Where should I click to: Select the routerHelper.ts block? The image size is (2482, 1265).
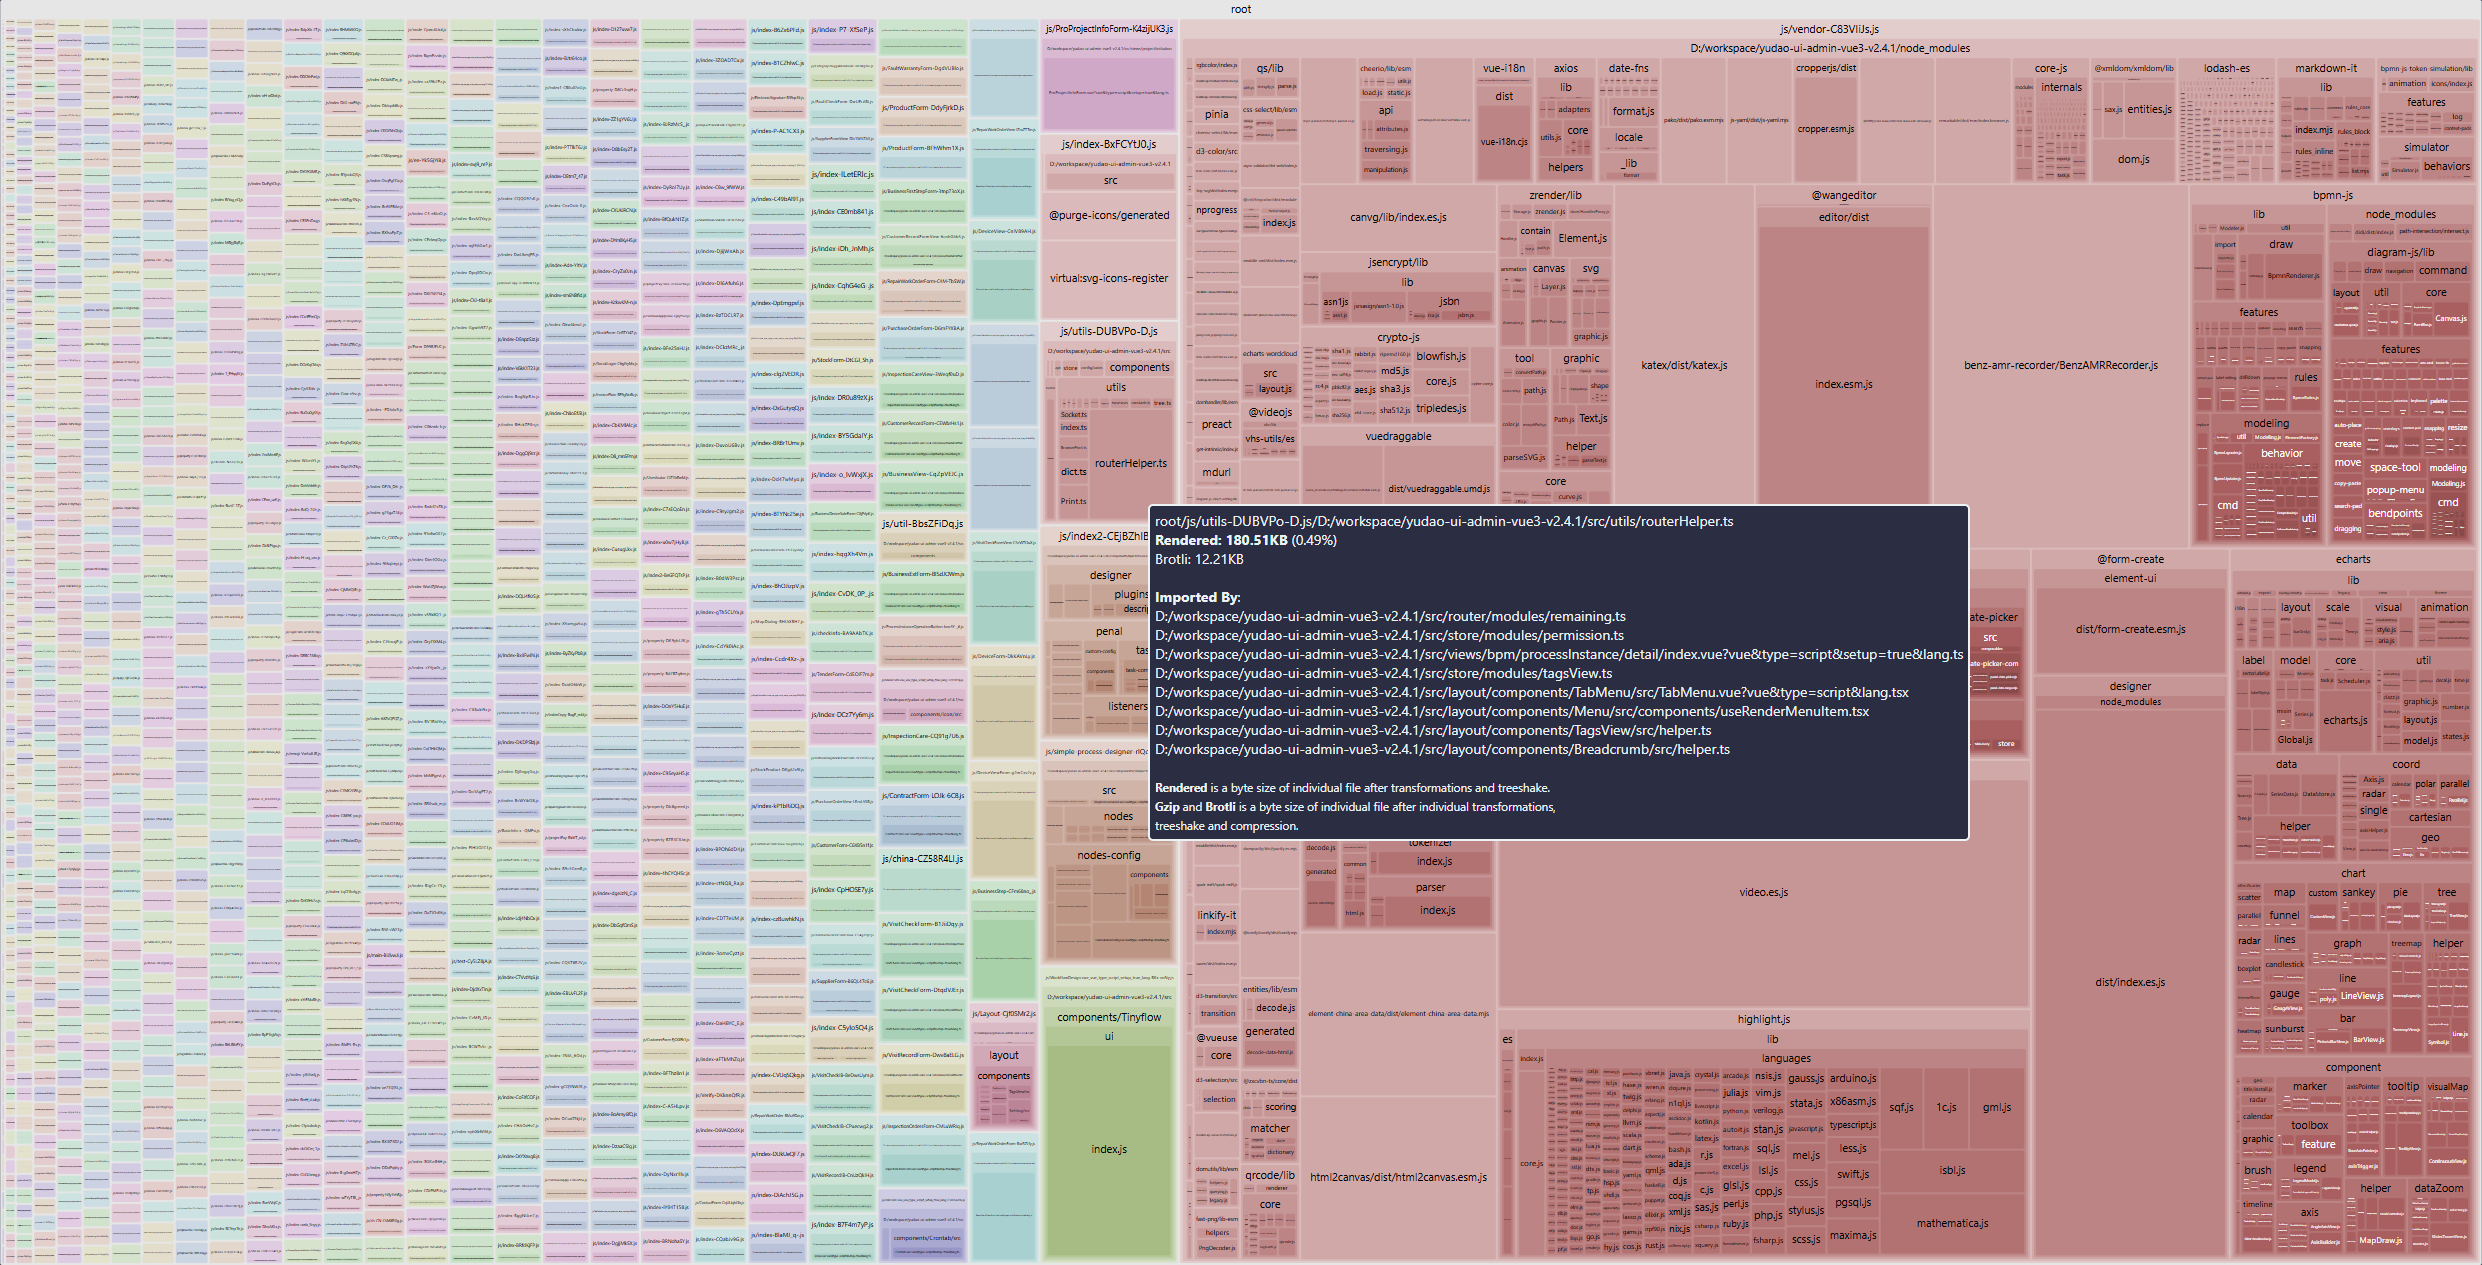coord(1130,464)
